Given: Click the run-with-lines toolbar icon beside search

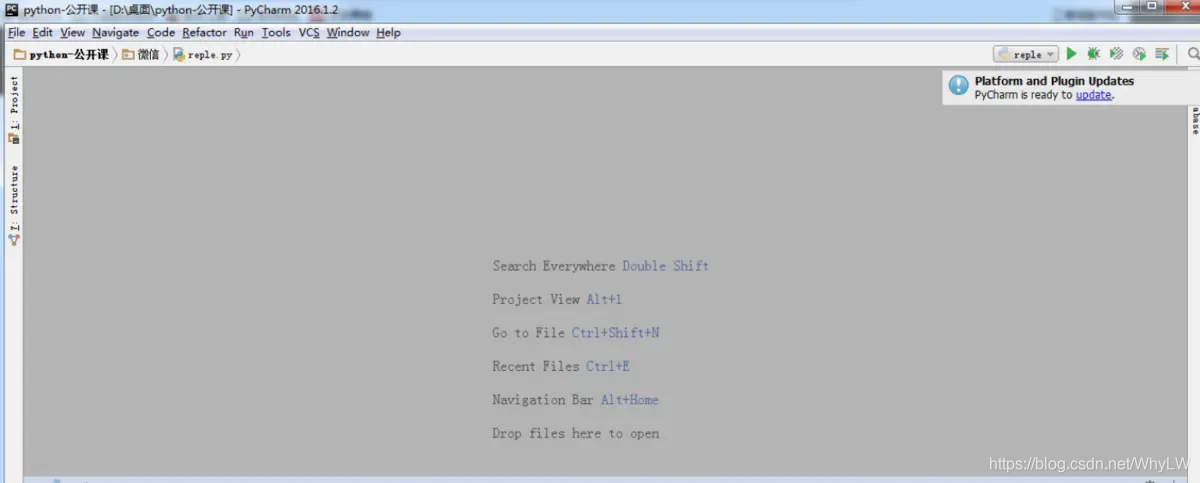Looking at the screenshot, I should coord(1162,54).
